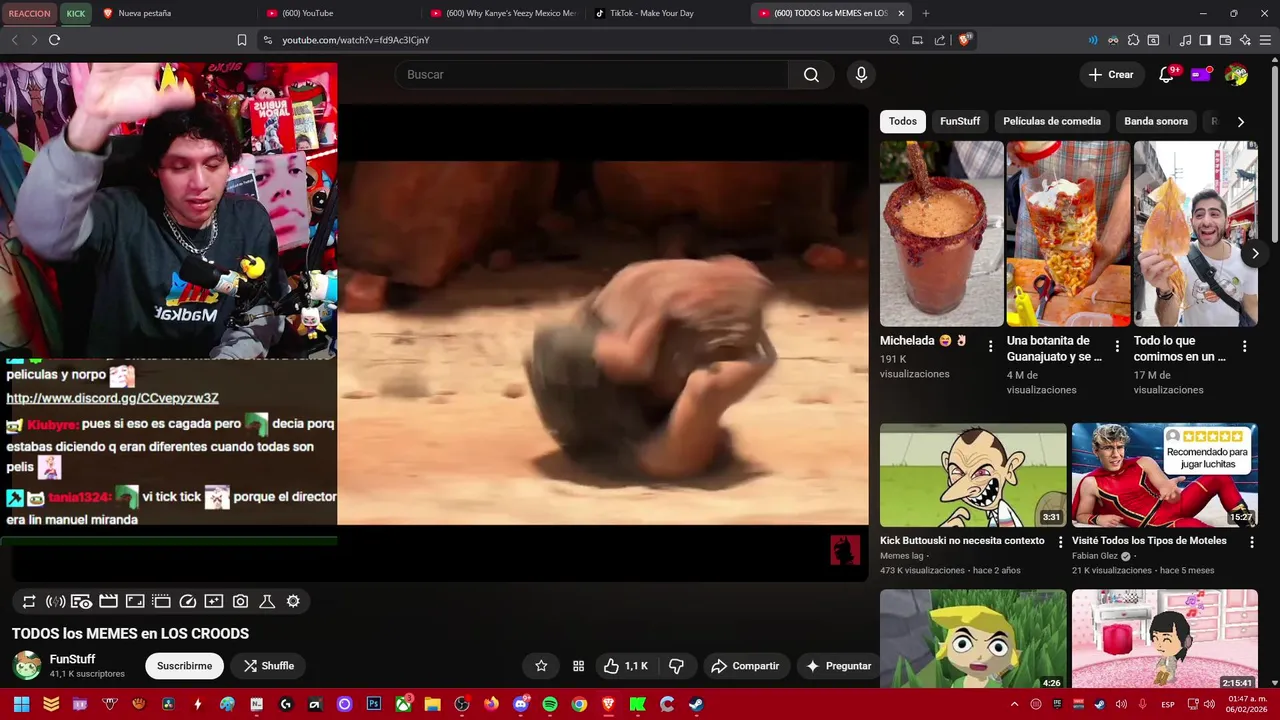Image resolution: width=1280 pixels, height=720 pixels.
Task: Like the video with thumbs up
Action: click(x=626, y=666)
